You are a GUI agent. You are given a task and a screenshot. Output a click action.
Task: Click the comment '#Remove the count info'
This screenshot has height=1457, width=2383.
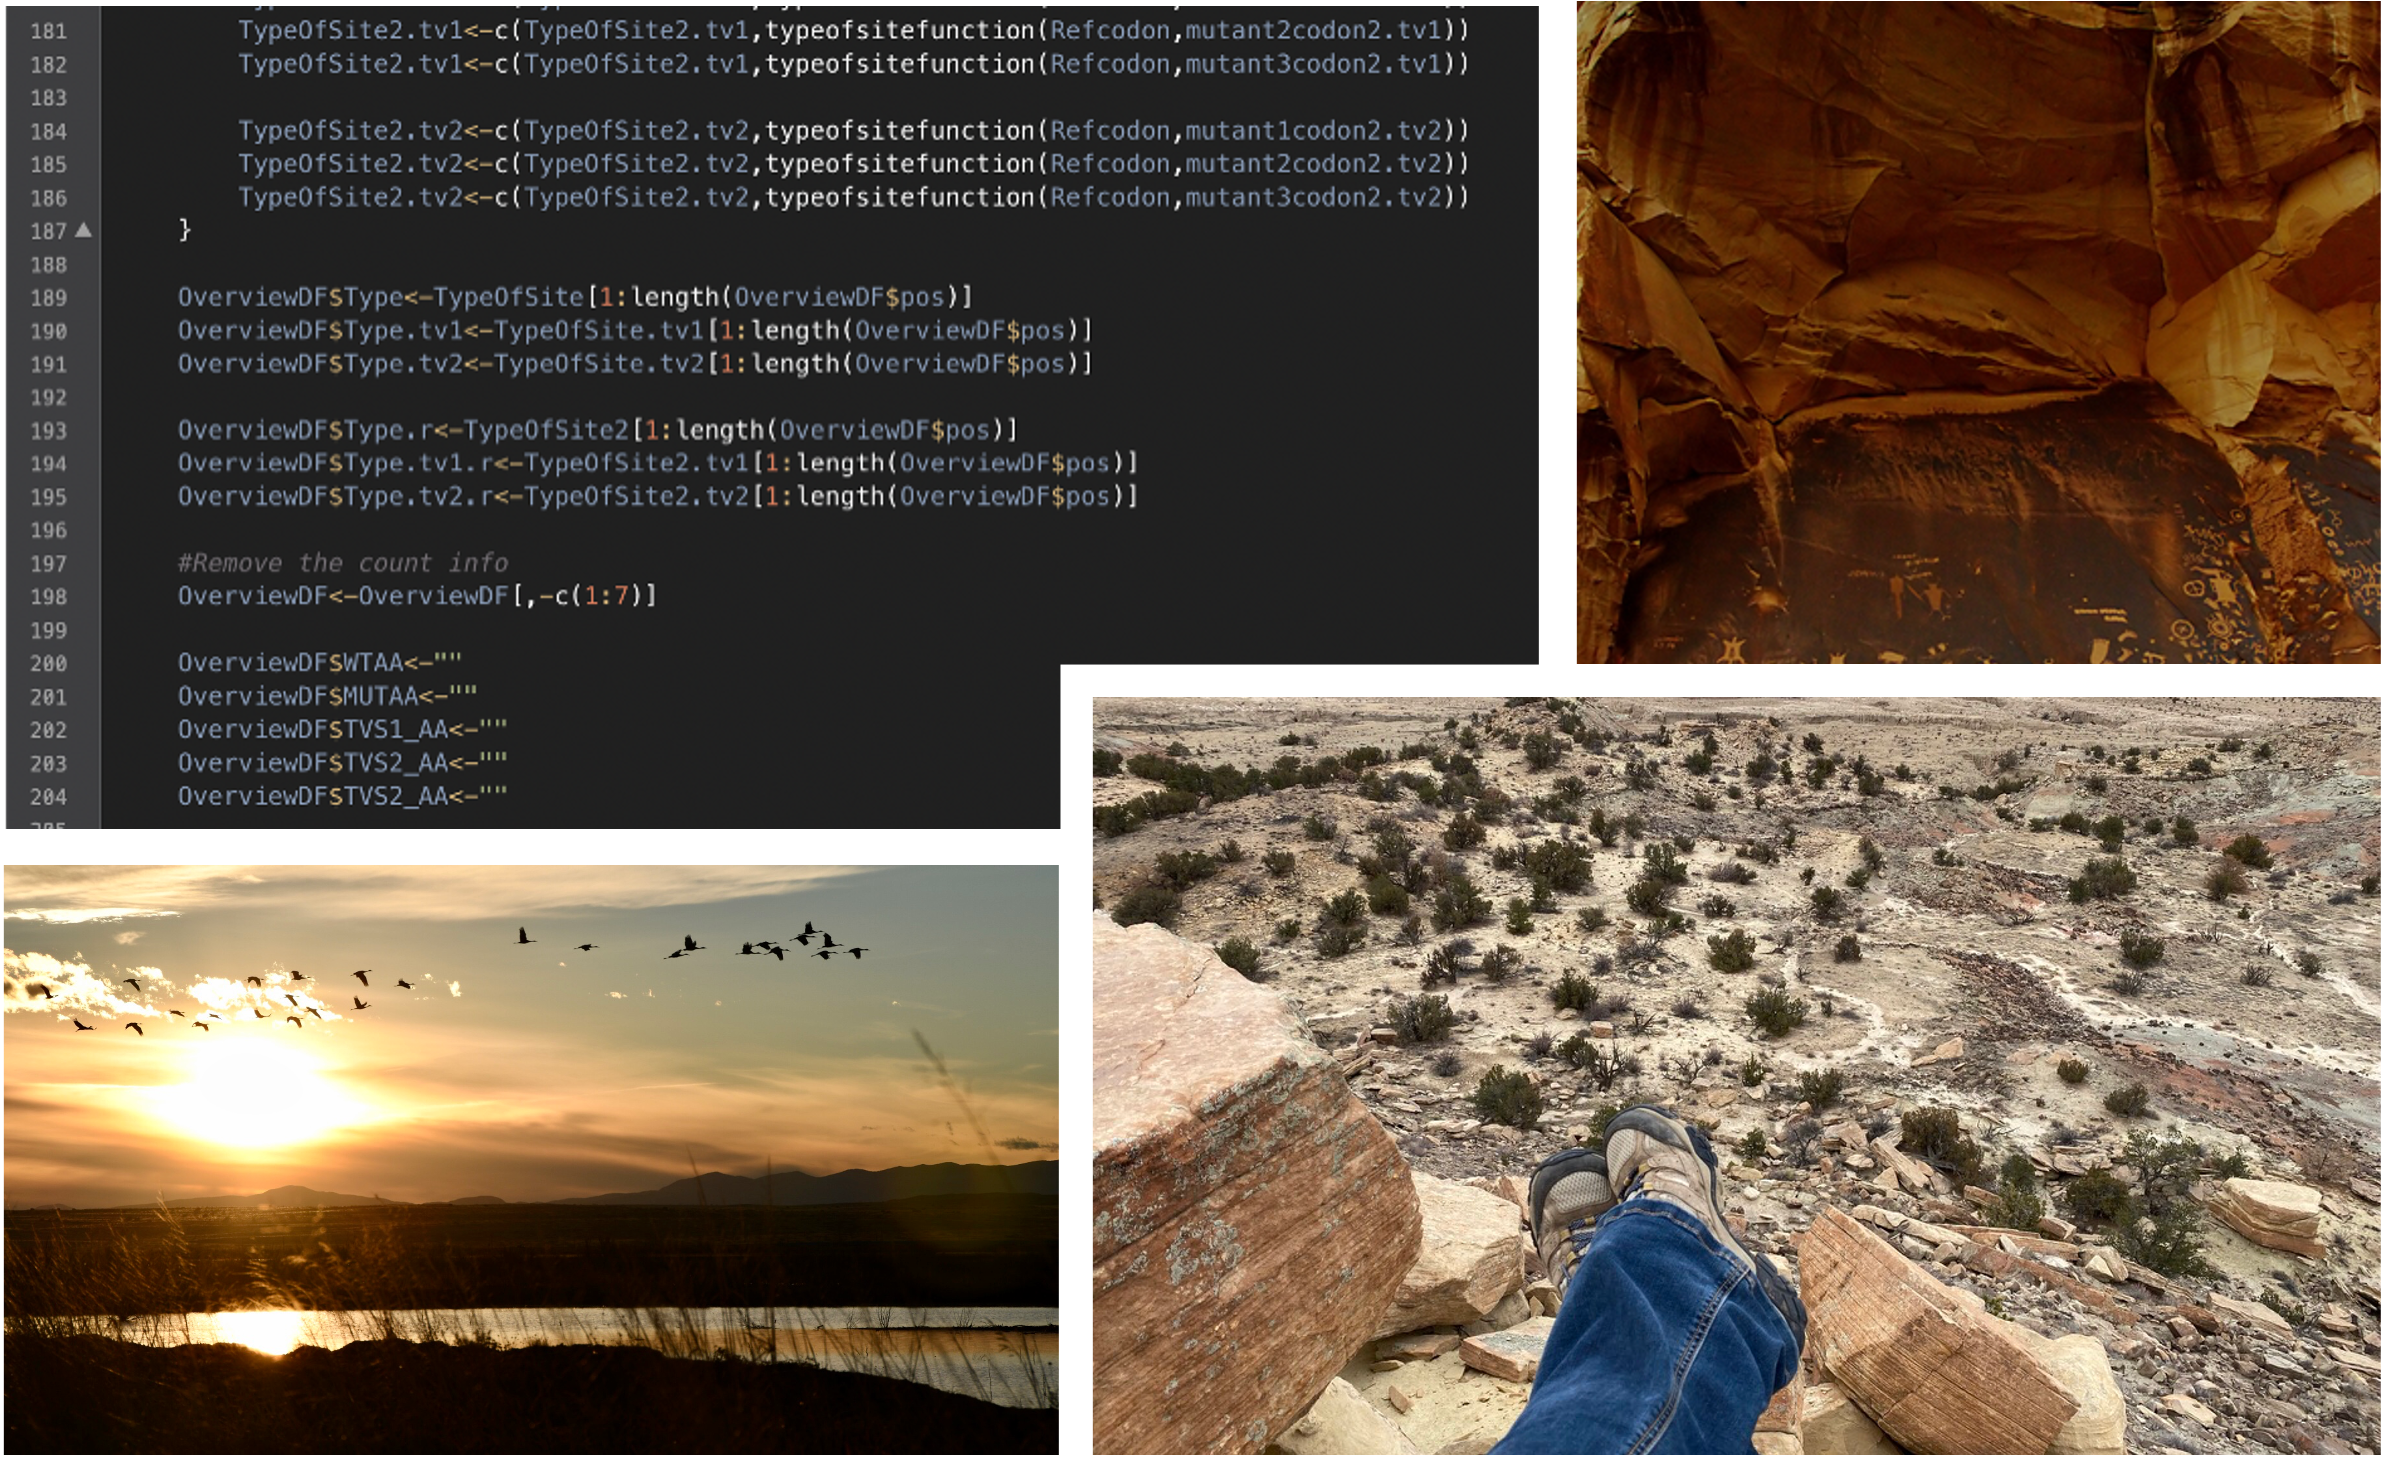point(343,563)
